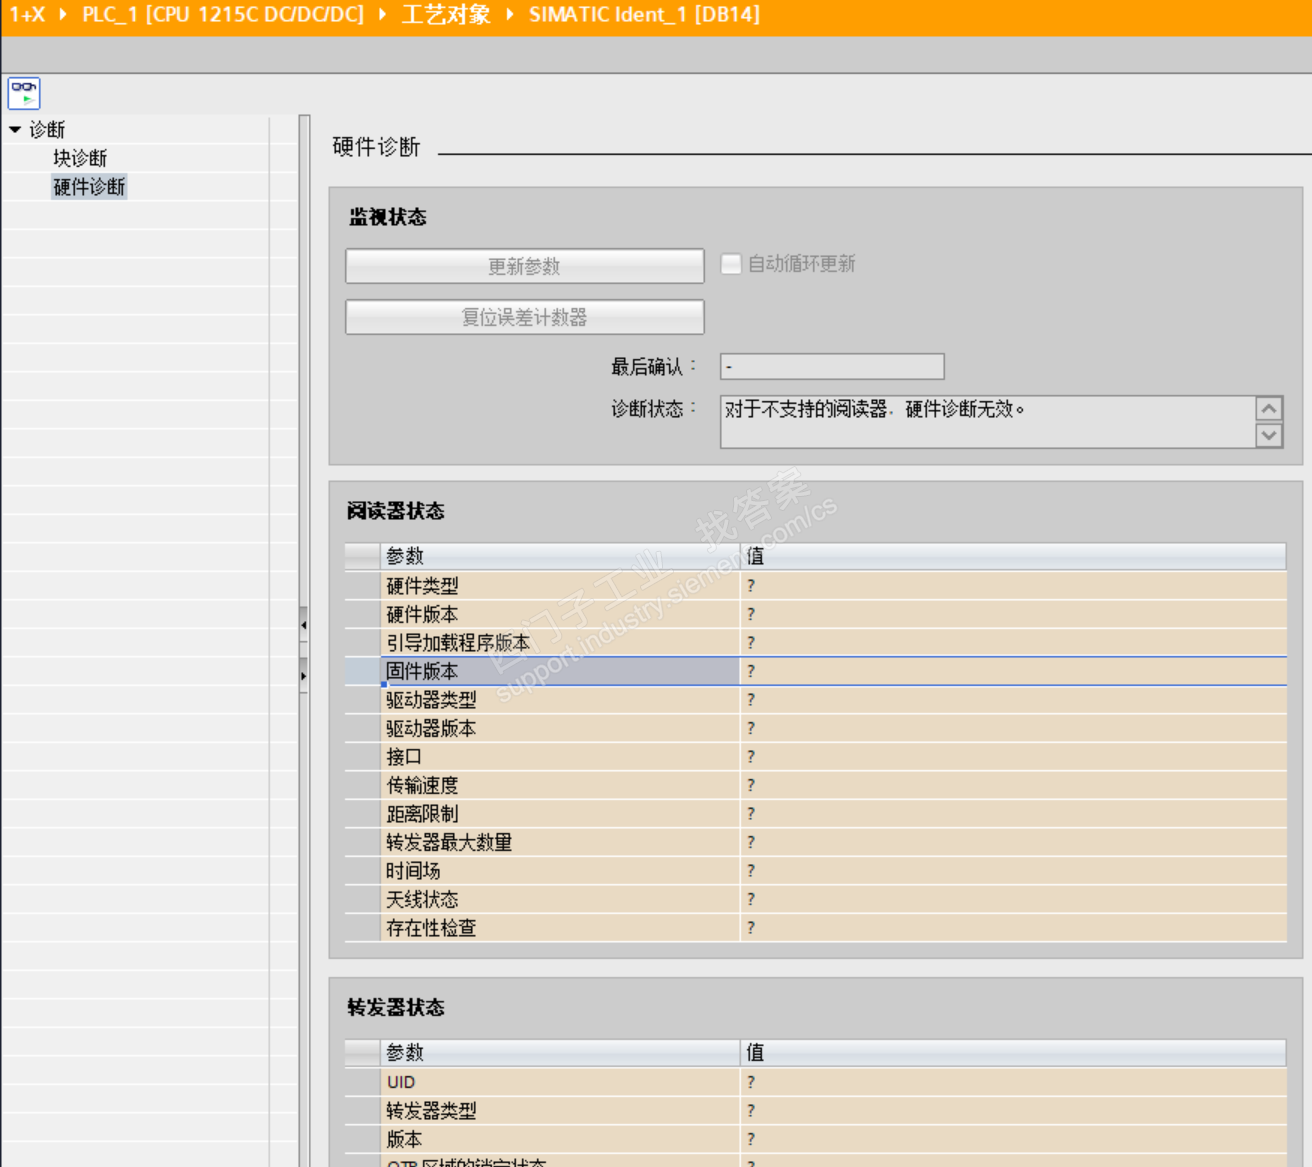Screen dimensions: 1312x1167
Task: Click the 更新参数 button
Action: coord(525,266)
